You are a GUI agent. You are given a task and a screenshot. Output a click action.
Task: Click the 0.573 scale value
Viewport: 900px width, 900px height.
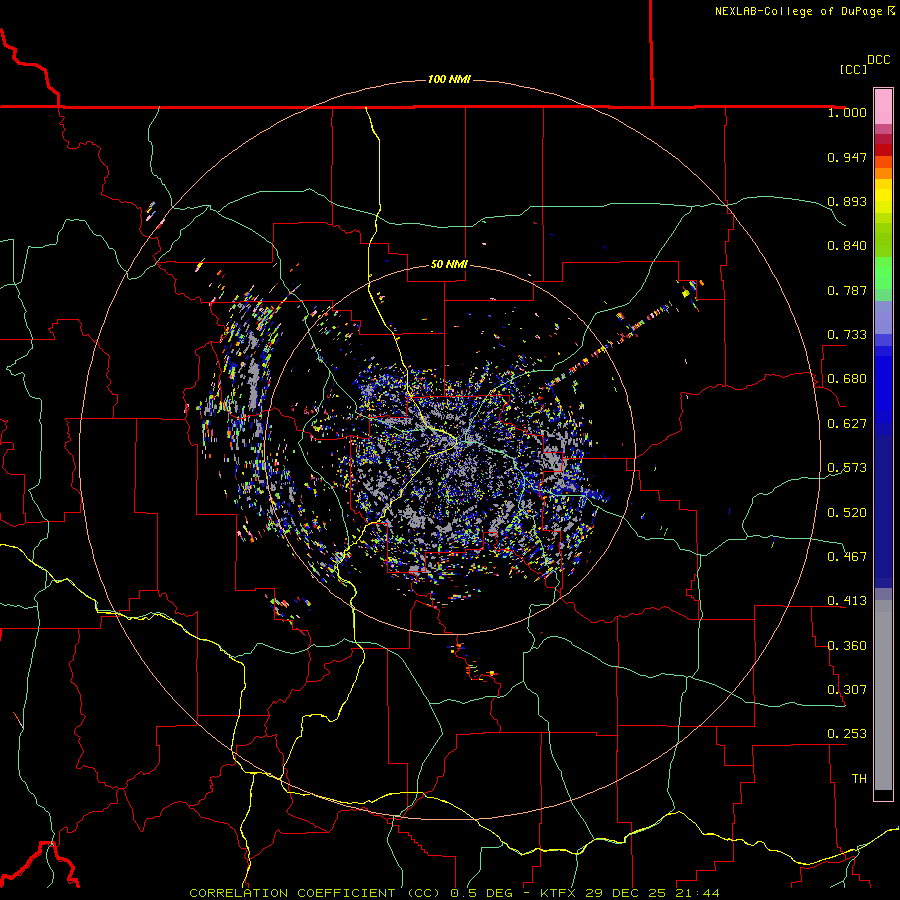(847, 468)
